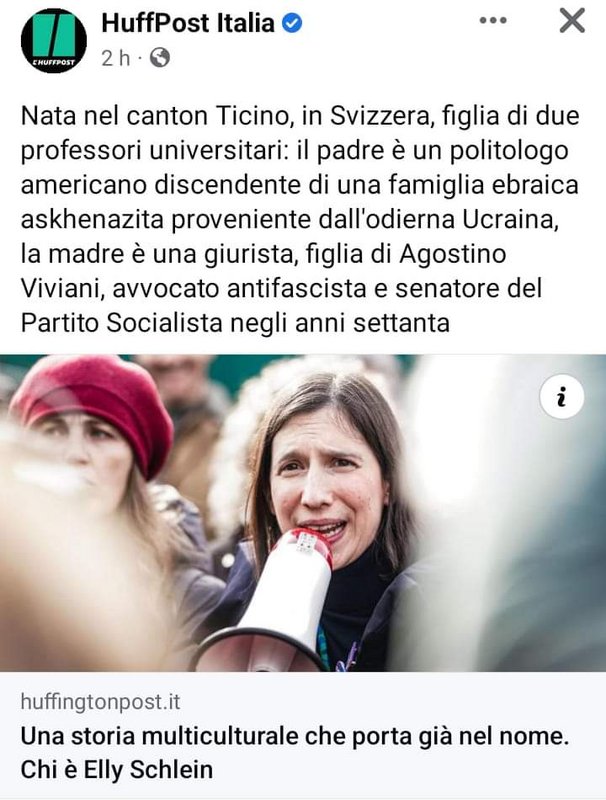Click the 'Nata nel canton Ticino' text line
Screen dimensions: 606x800
coord(300,116)
